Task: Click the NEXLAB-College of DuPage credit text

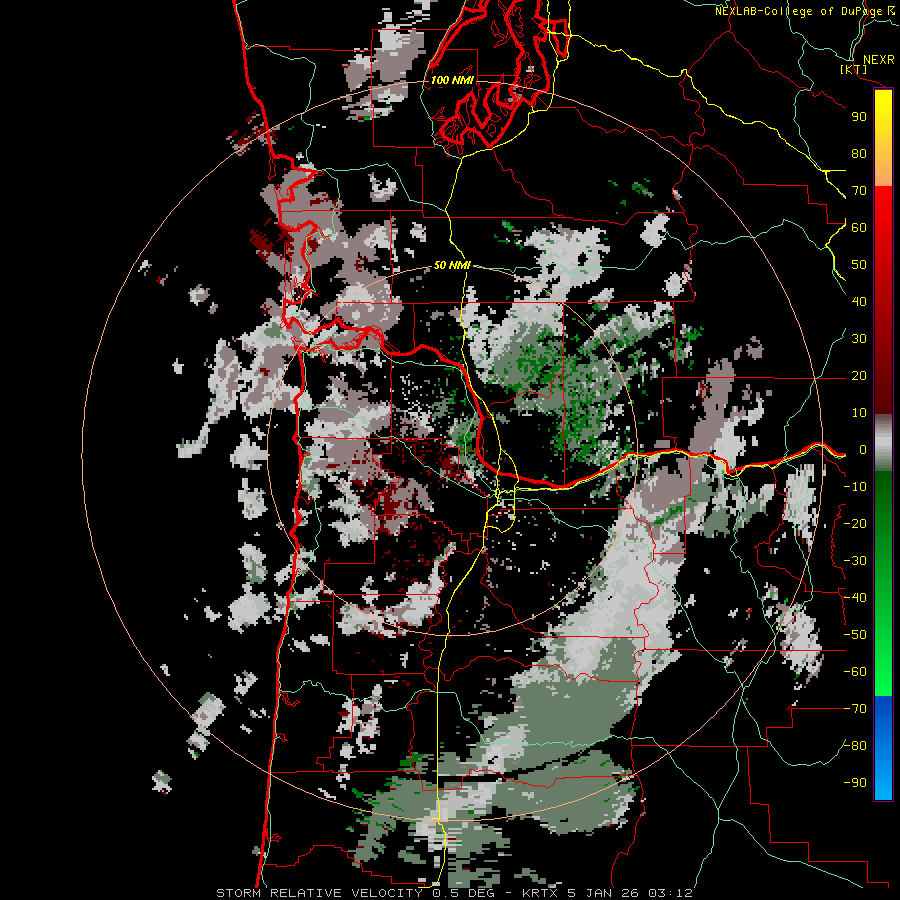Action: pyautogui.click(x=804, y=11)
